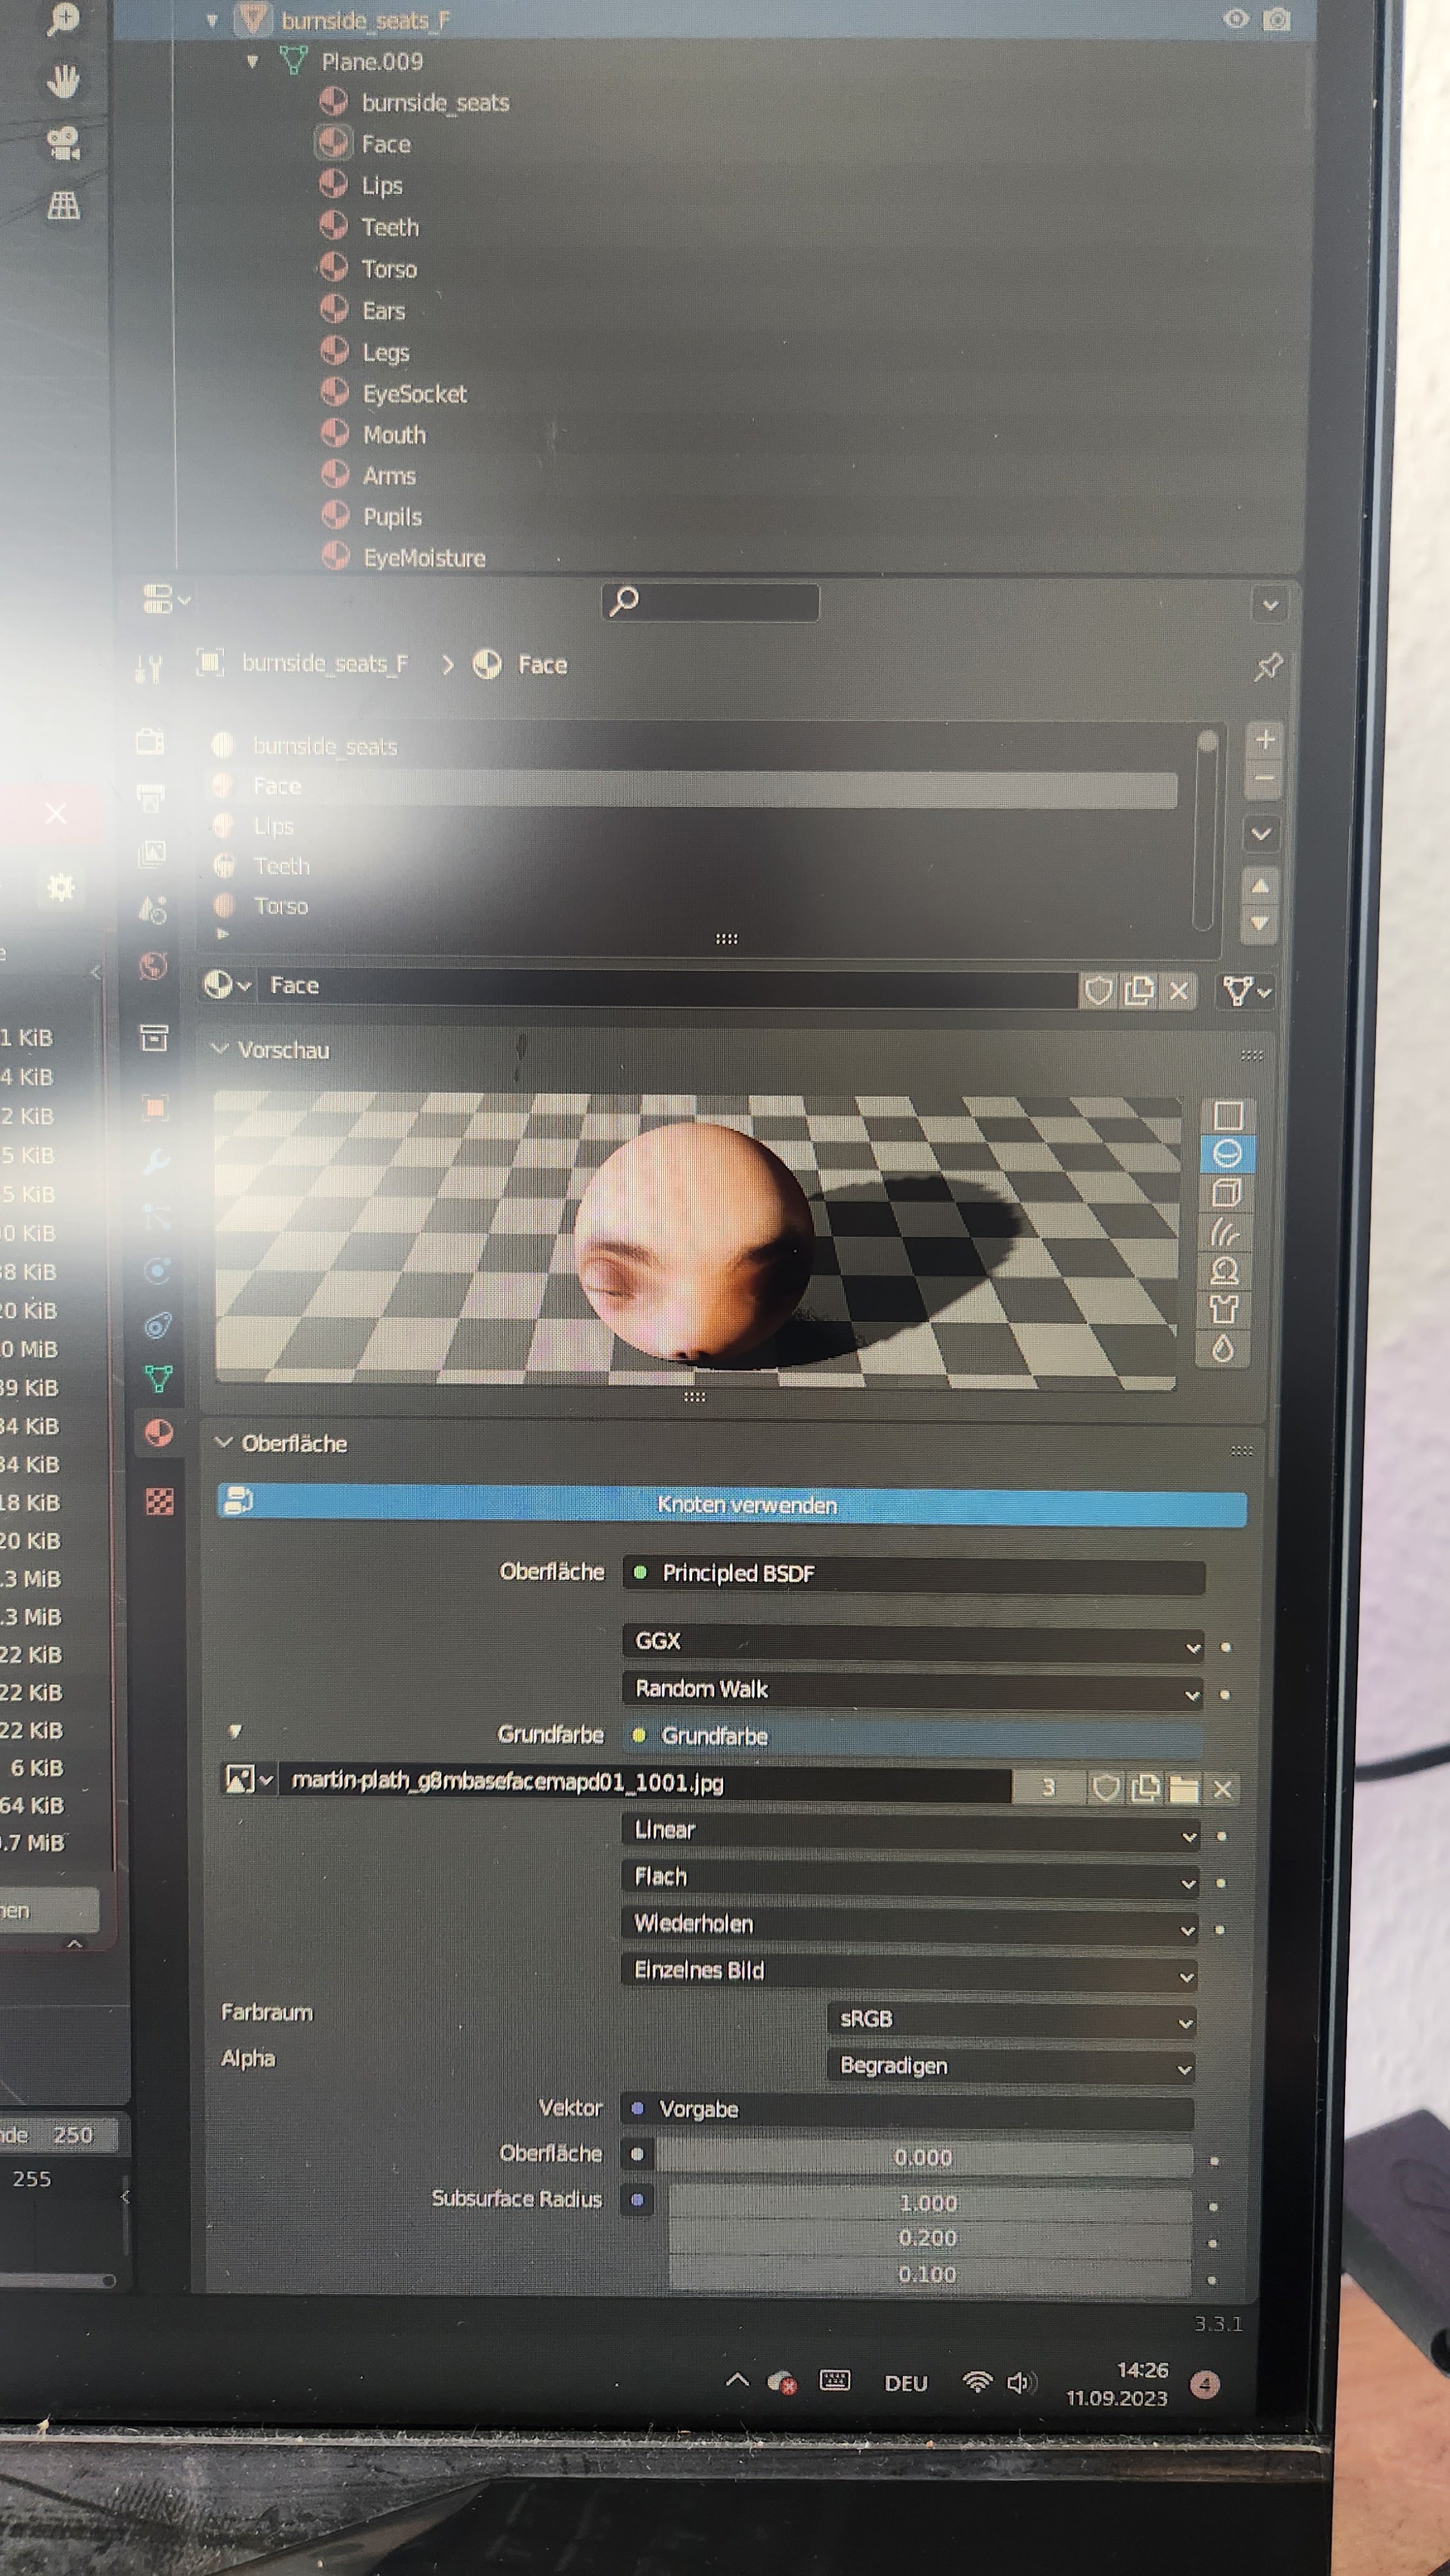This screenshot has height=2576, width=1450.
Task: Open the Random Walk subsurface method dropdown
Action: pyautogui.click(x=912, y=1690)
